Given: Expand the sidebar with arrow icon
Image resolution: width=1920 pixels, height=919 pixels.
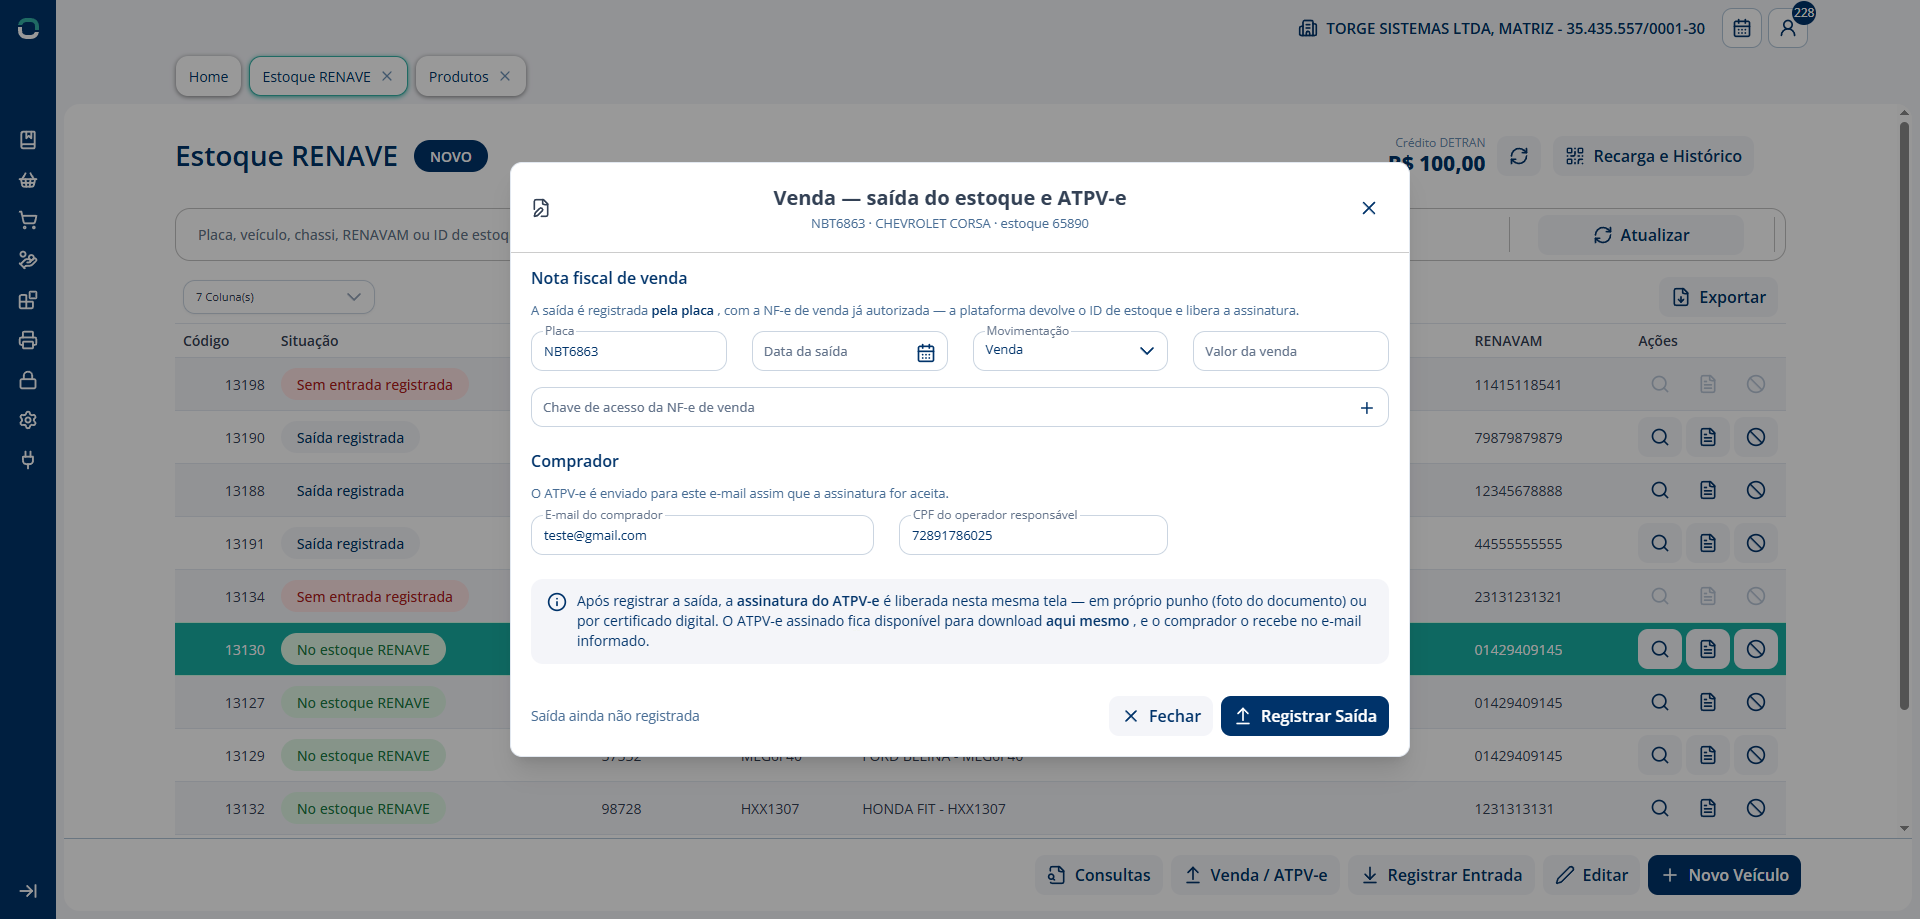Looking at the screenshot, I should [28, 891].
